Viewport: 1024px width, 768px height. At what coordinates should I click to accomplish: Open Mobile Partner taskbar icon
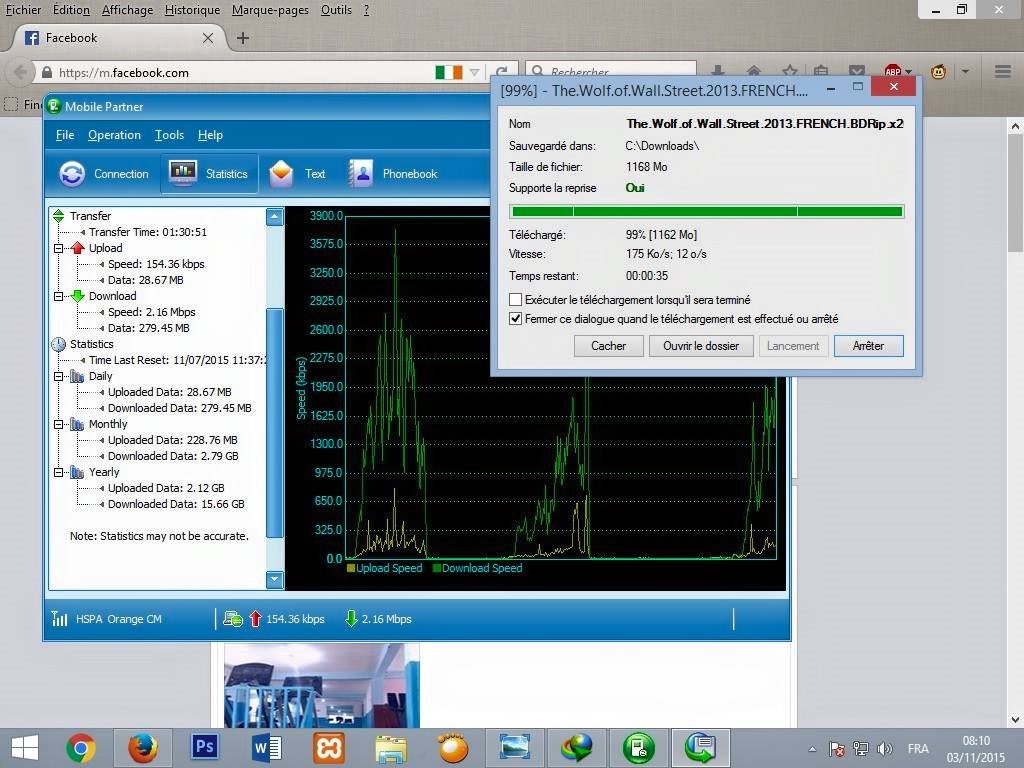(x=638, y=748)
